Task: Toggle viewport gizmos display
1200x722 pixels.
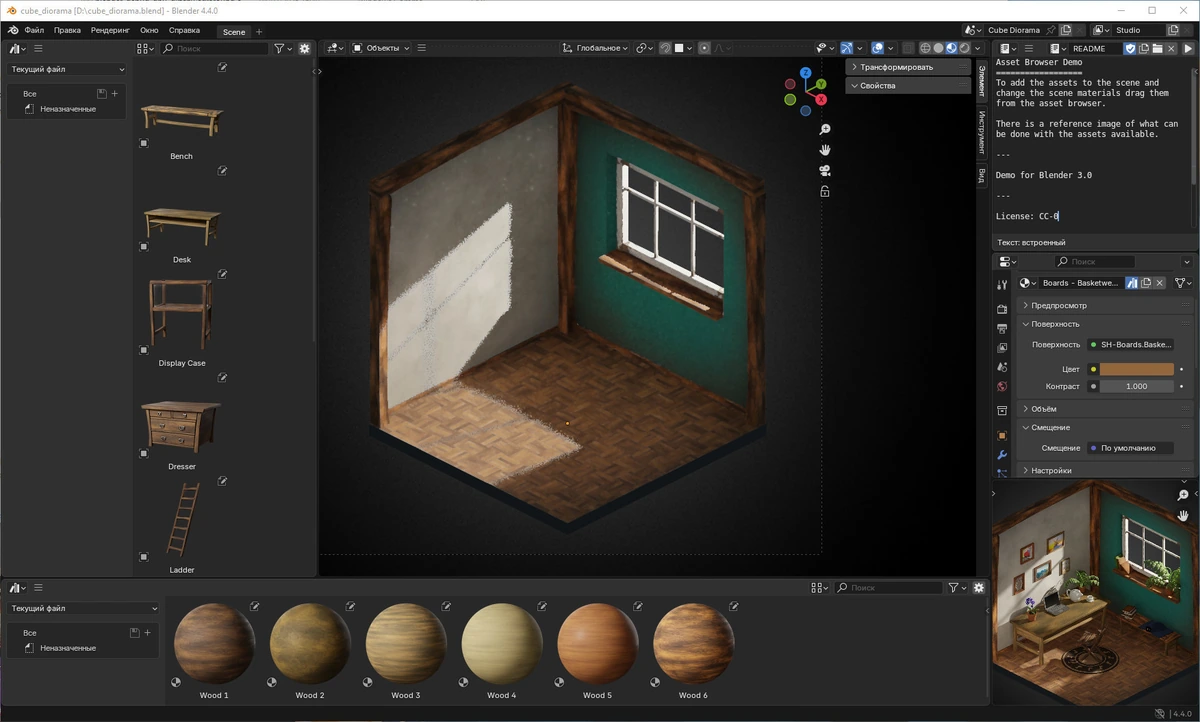Action: pos(847,48)
